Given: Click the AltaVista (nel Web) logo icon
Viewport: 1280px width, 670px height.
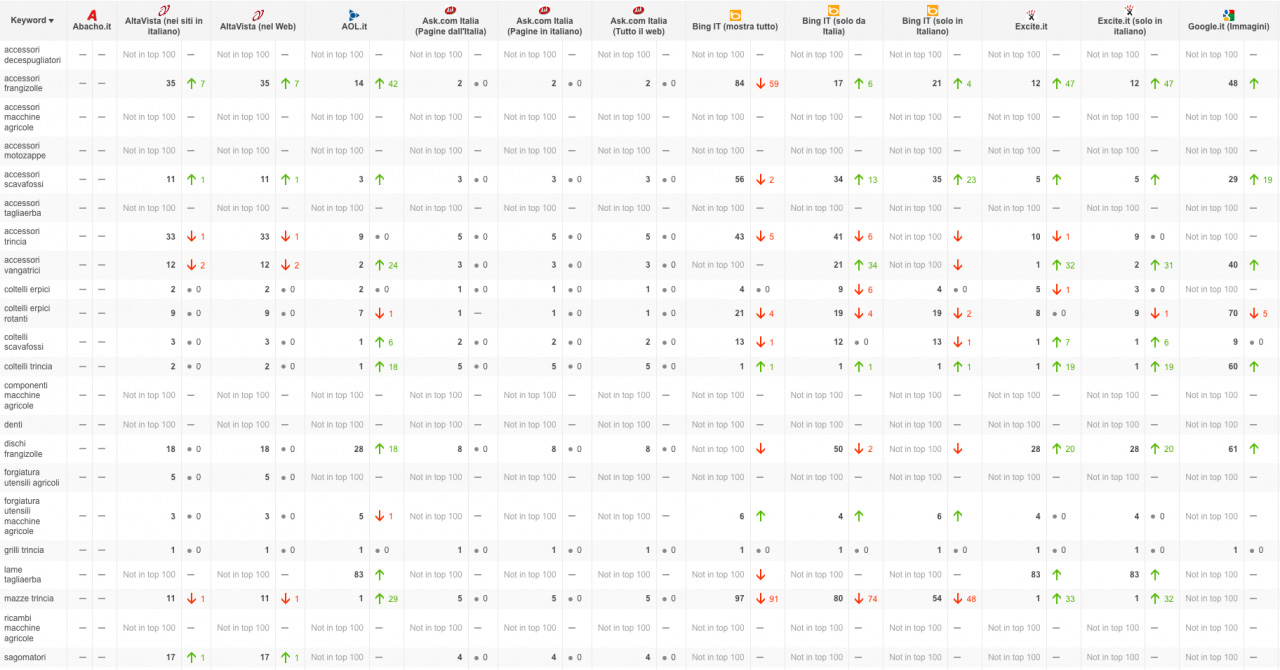Looking at the screenshot, I should [259, 15].
